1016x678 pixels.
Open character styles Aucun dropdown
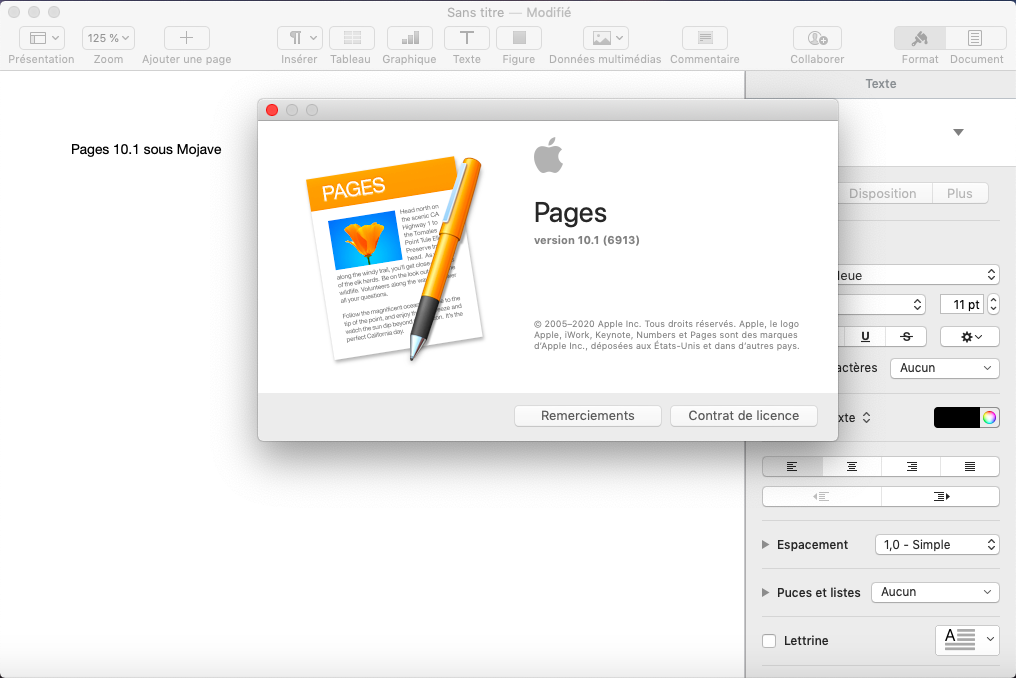(945, 368)
